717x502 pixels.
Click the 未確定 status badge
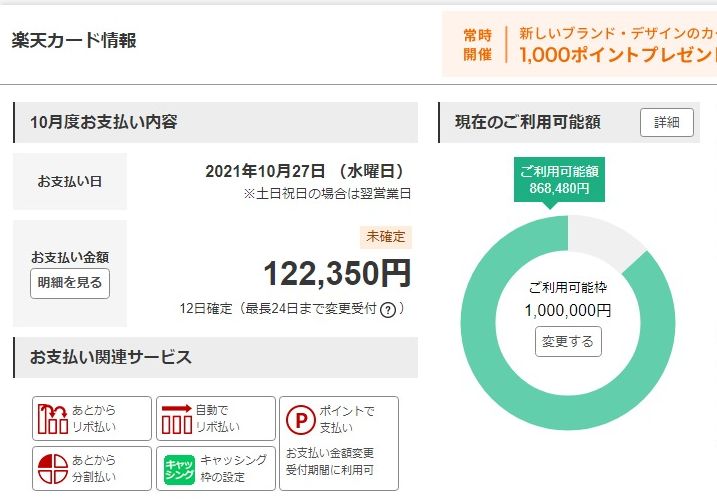point(385,237)
